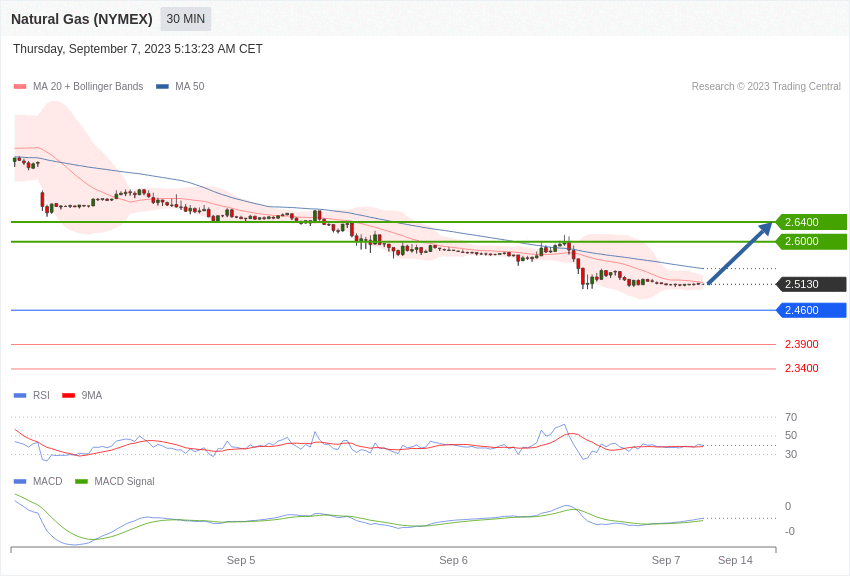The width and height of the screenshot is (850, 576).
Task: Click the RSI 70 level label
Action: [791, 417]
